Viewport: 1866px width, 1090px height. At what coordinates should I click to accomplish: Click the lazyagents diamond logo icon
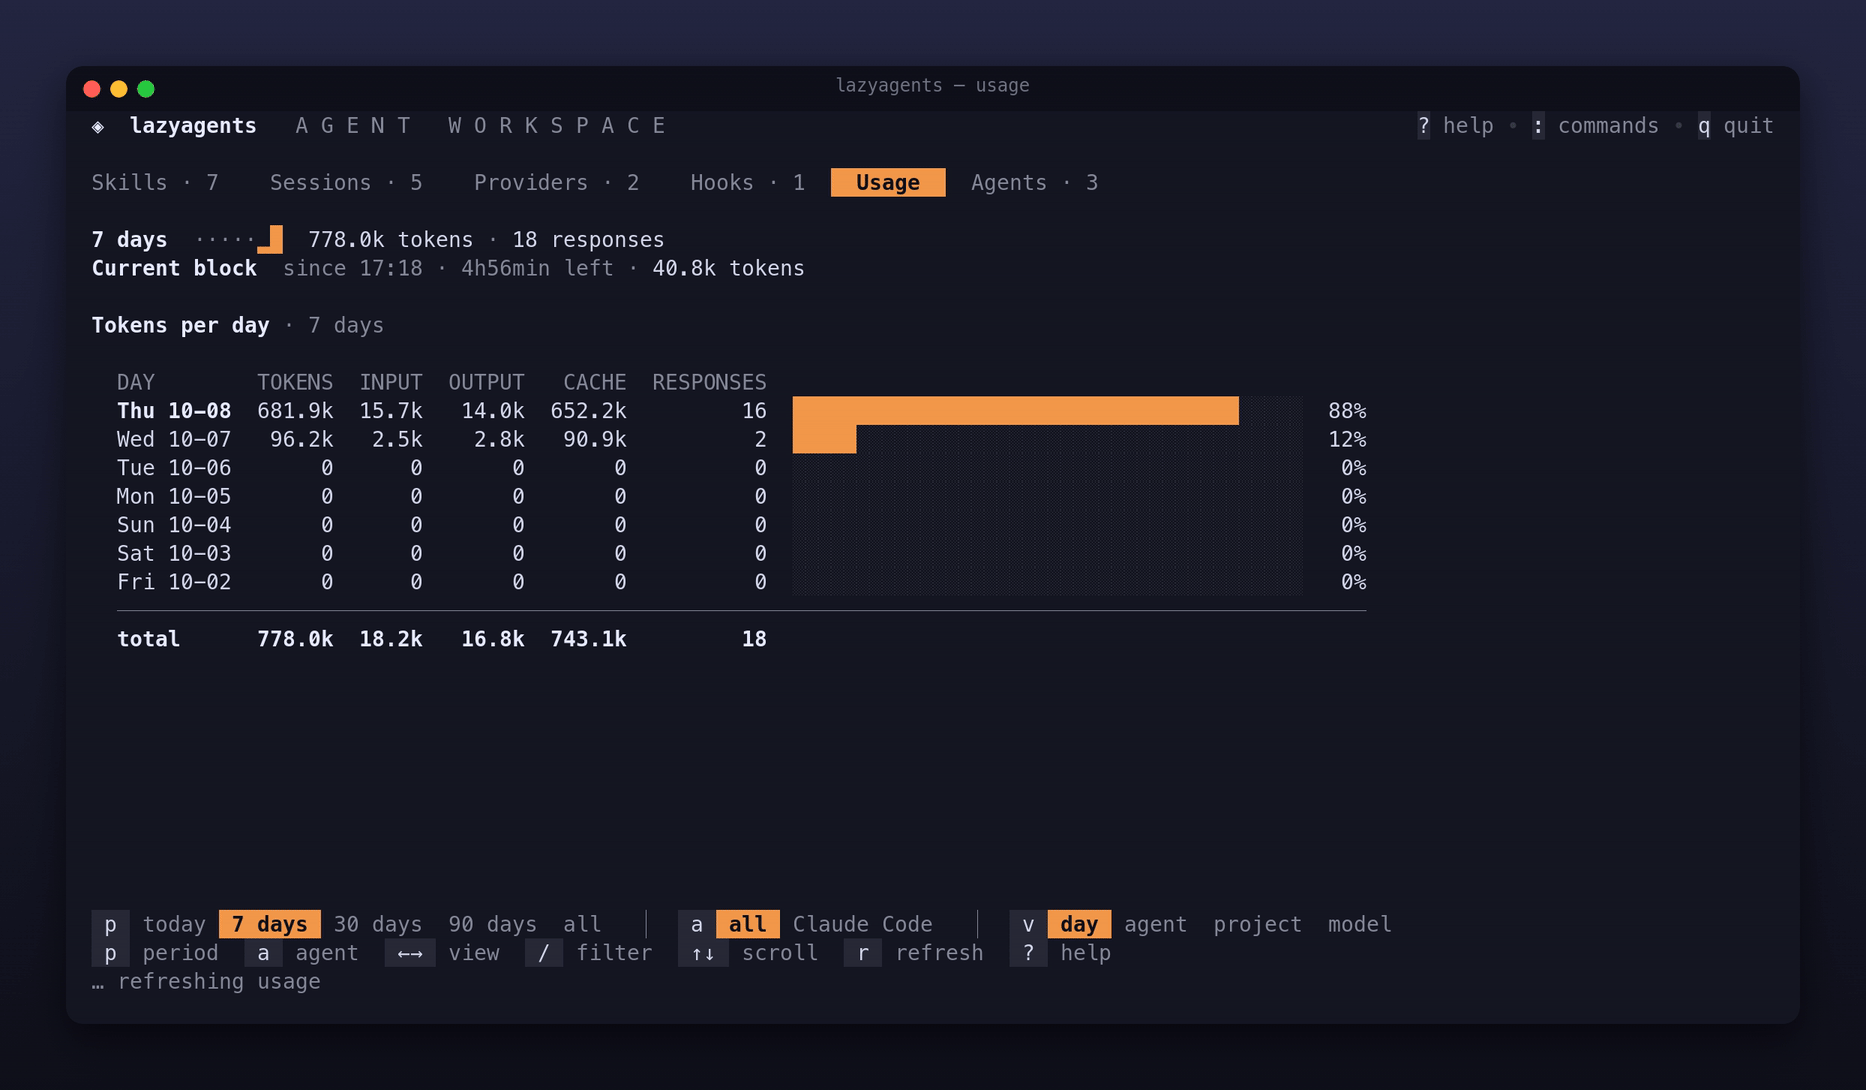(98, 126)
